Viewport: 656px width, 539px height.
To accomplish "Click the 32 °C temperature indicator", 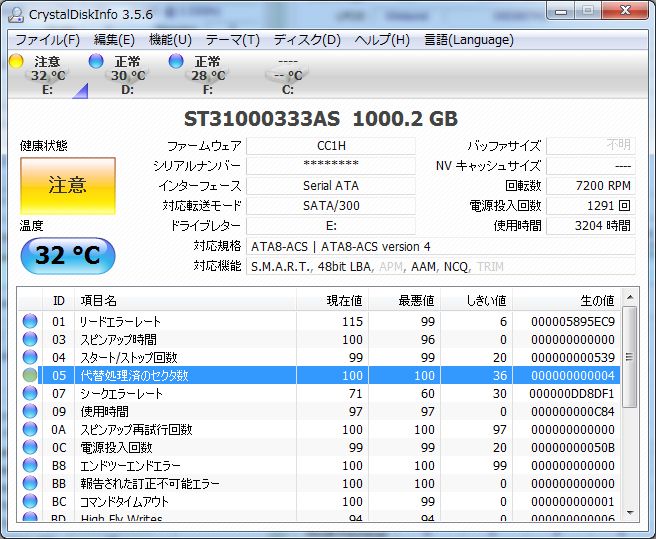I will (x=68, y=255).
